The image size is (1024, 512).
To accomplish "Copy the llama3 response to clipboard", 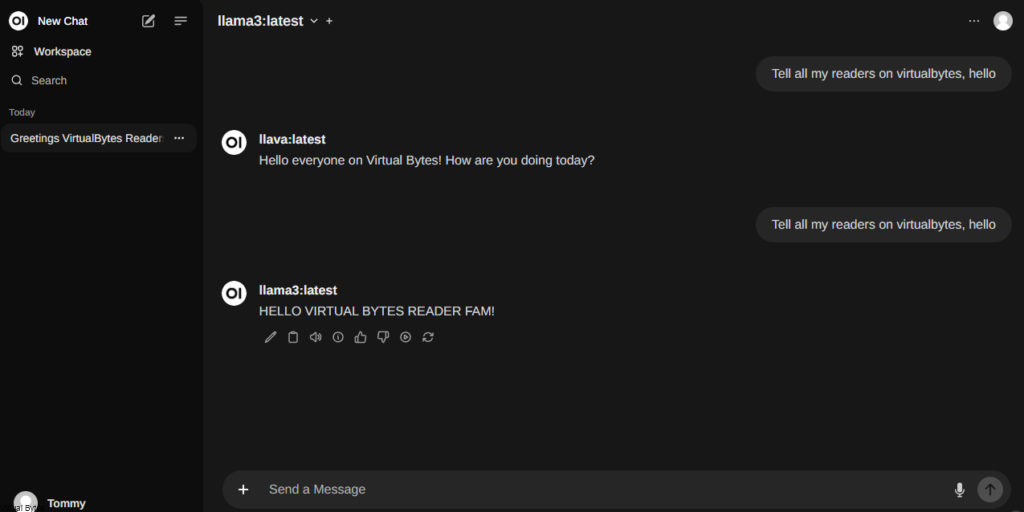I will 293,337.
